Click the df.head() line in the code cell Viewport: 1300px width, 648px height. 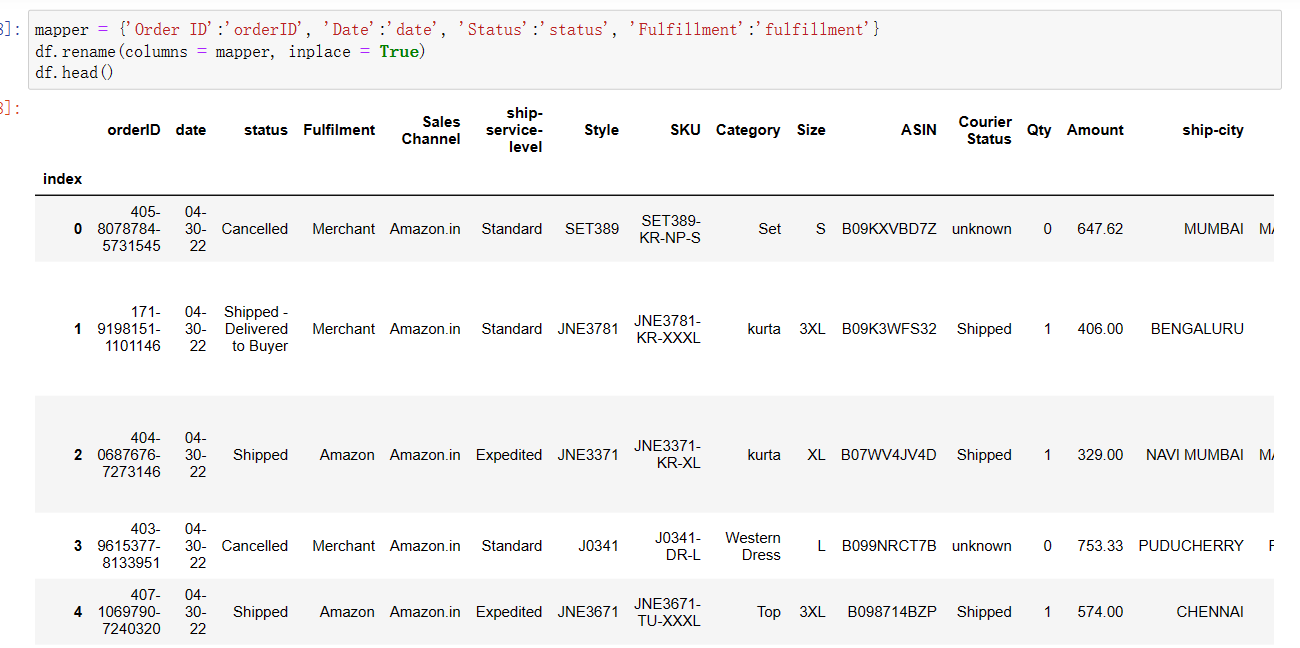point(74,73)
